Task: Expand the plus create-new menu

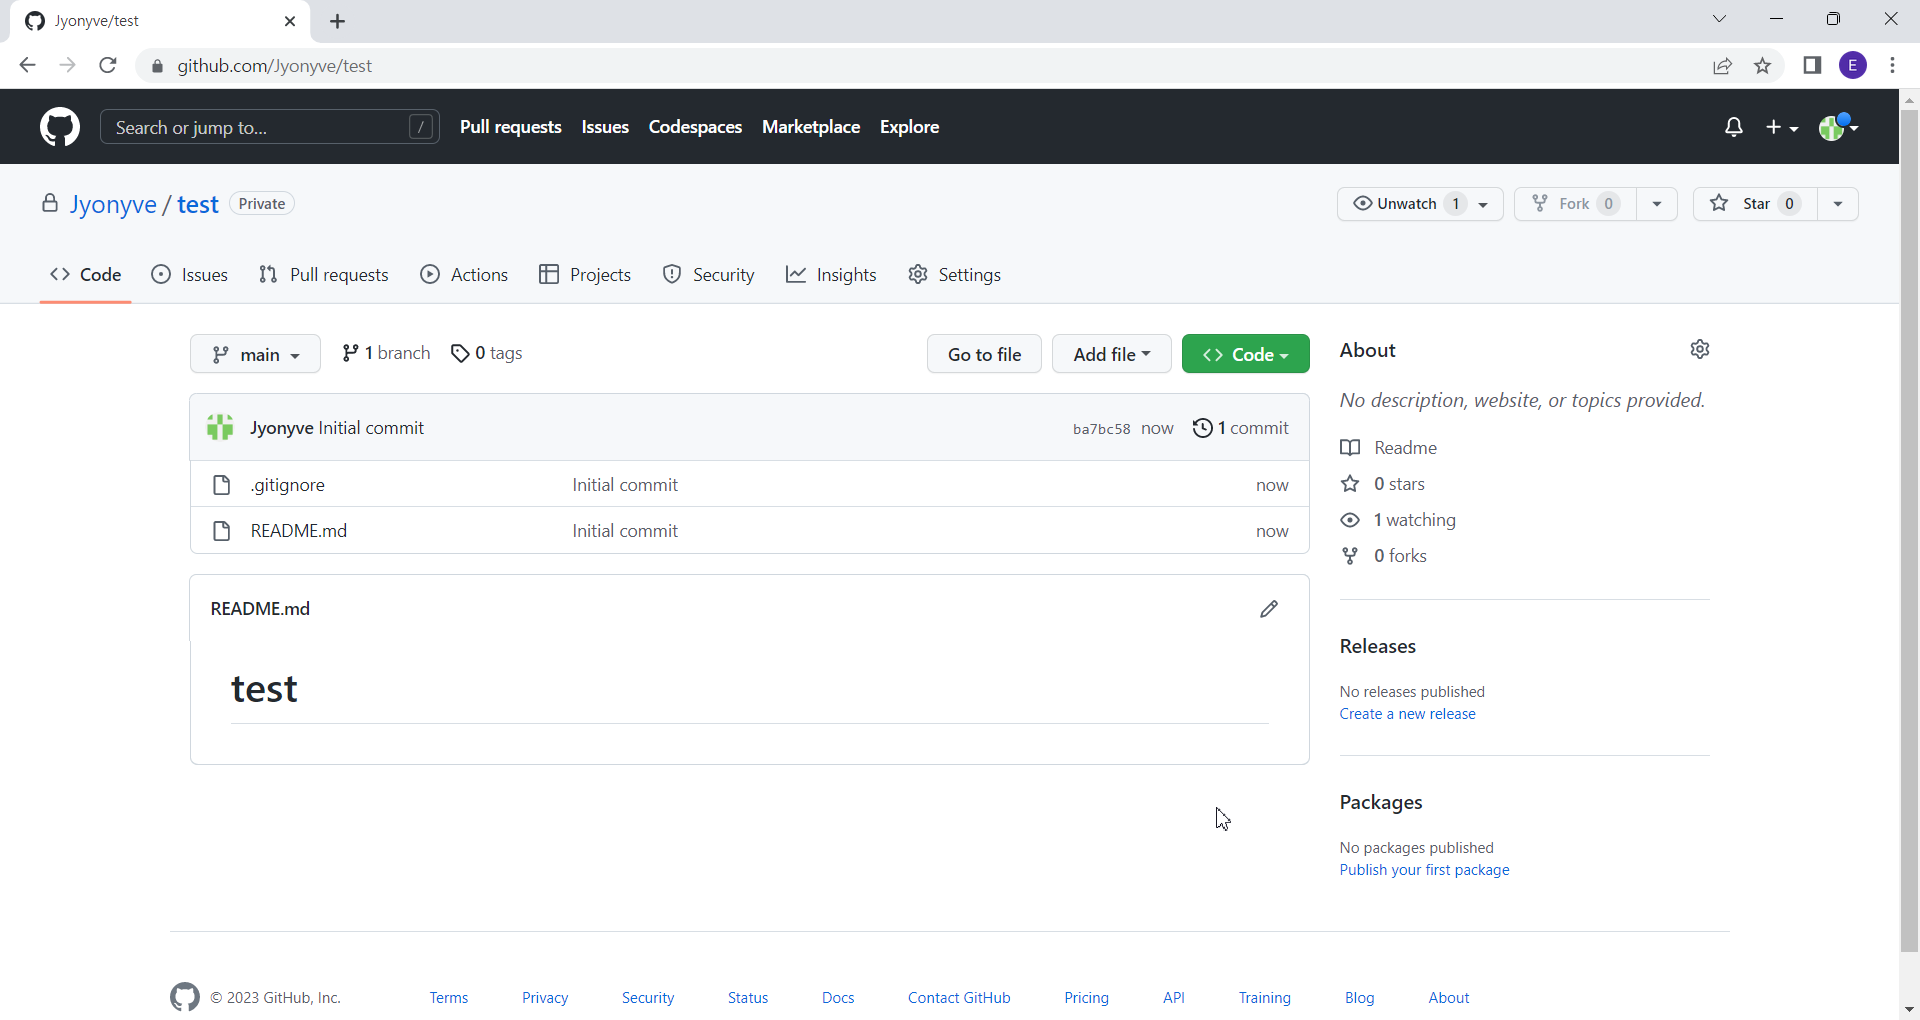Action: pyautogui.click(x=1782, y=127)
